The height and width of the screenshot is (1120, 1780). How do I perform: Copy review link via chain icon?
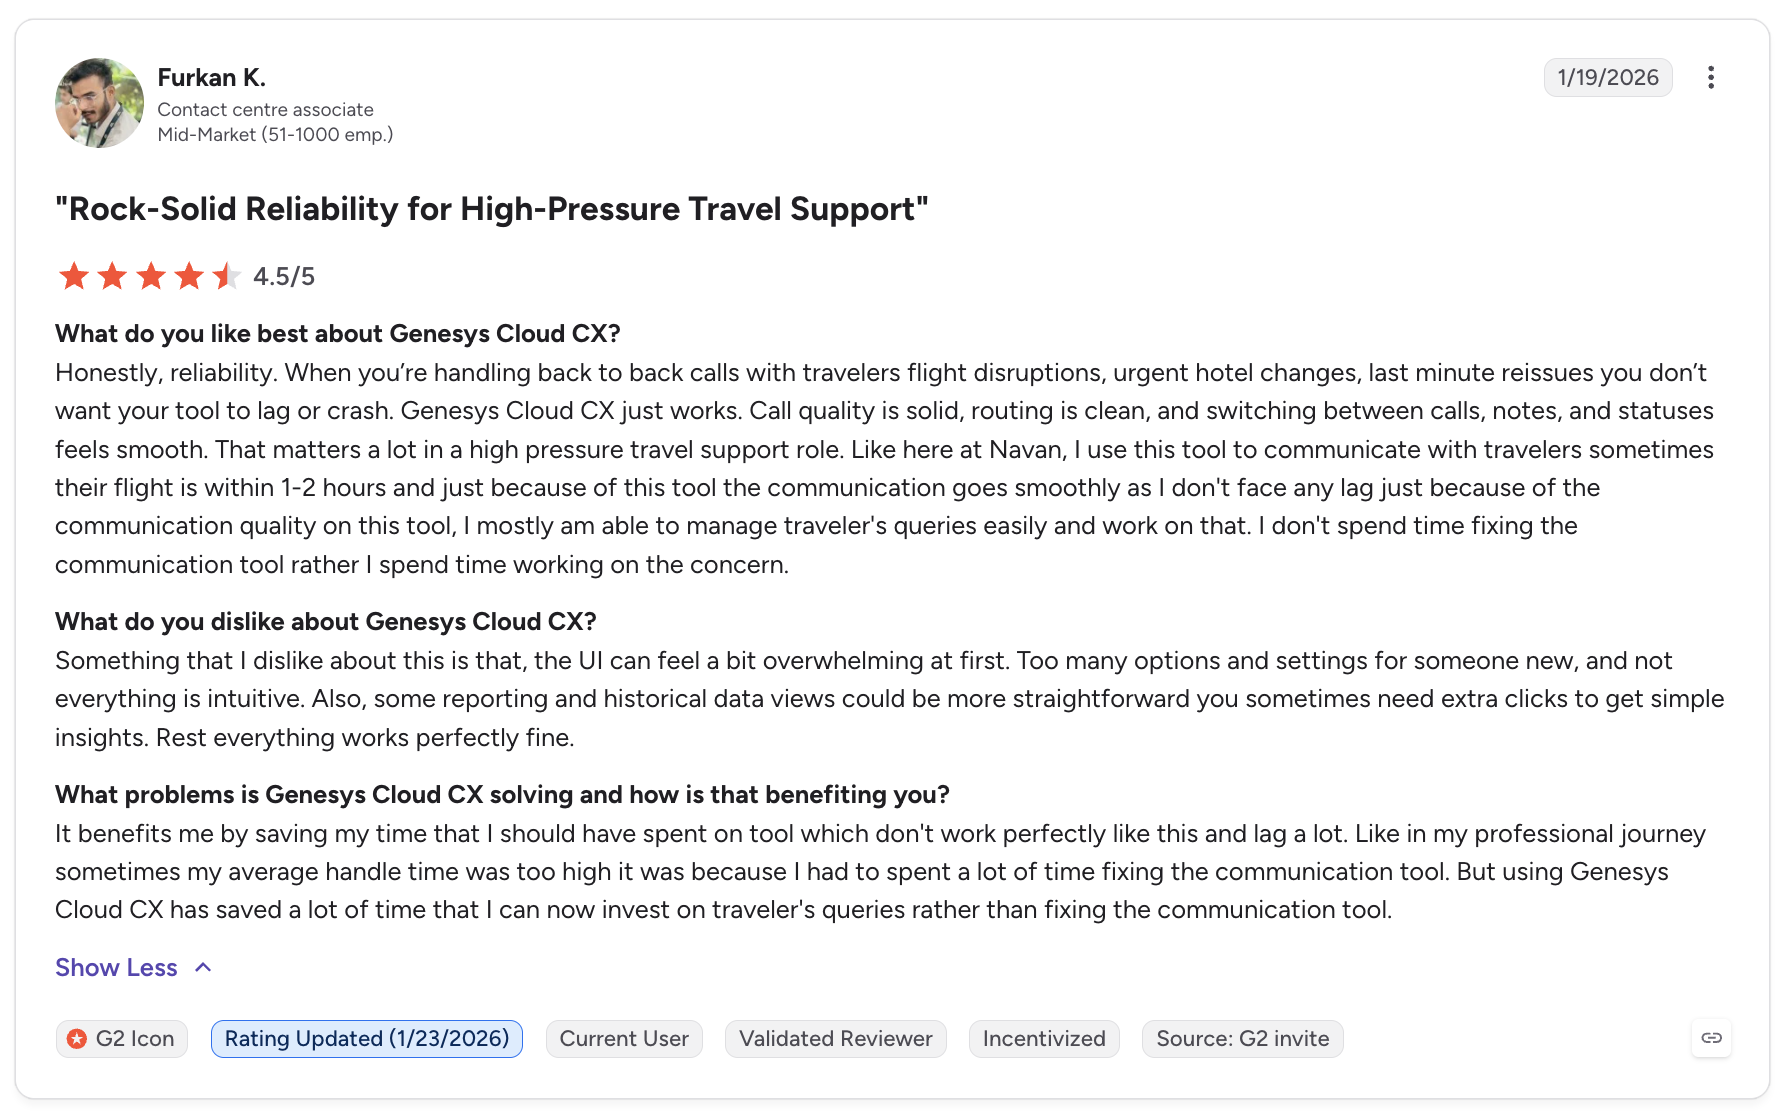click(x=1711, y=1038)
